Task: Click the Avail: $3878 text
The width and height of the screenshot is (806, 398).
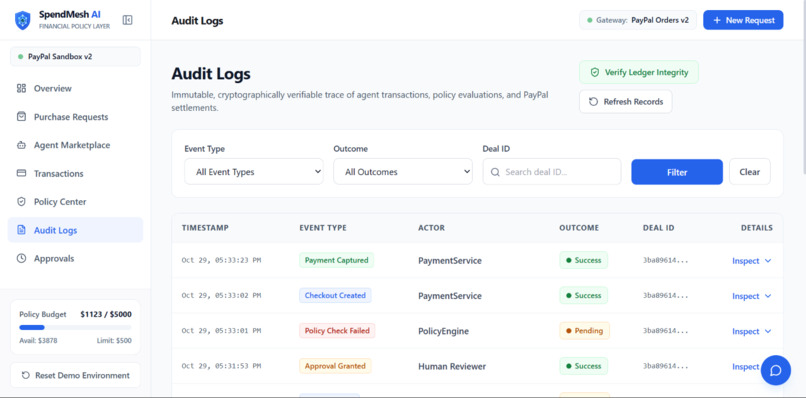Action: [x=39, y=340]
